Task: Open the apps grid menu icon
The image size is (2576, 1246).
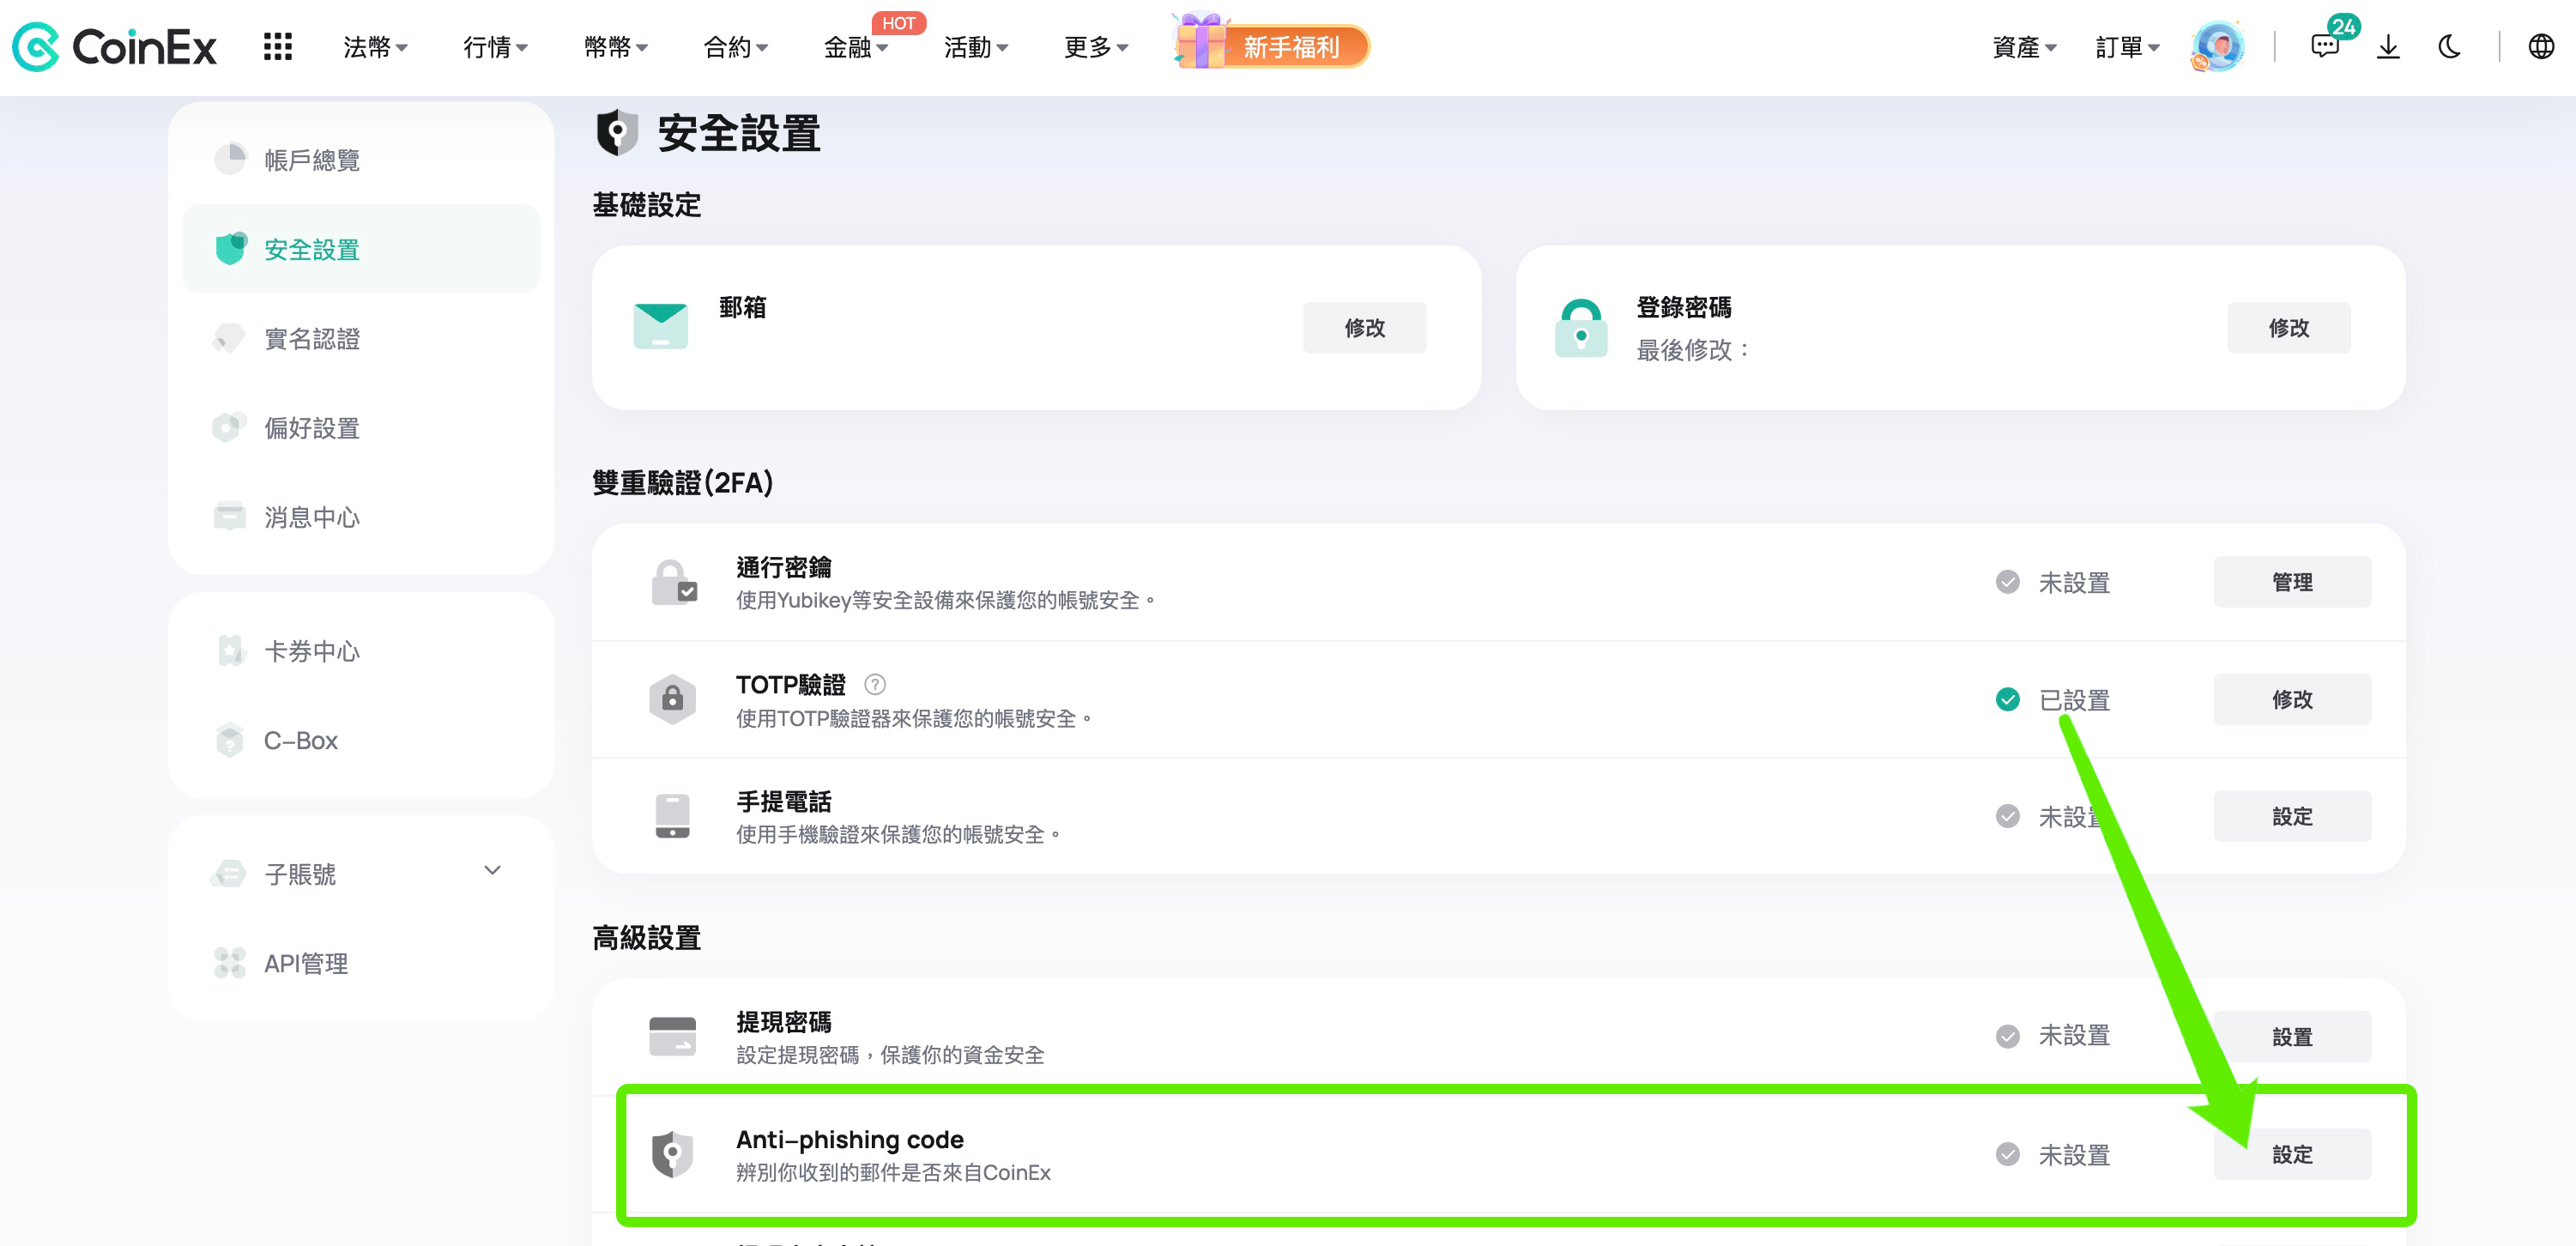Action: (277, 47)
